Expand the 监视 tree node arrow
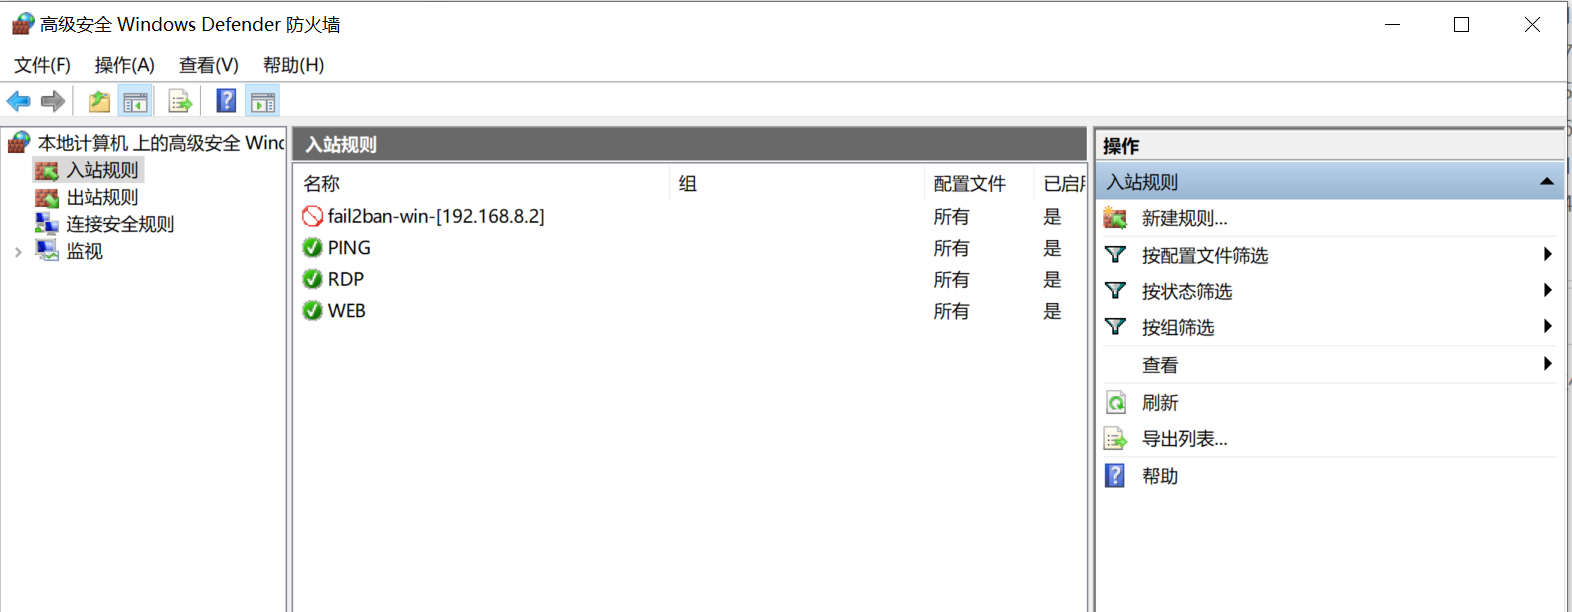This screenshot has height=612, width=1572. coord(18,252)
